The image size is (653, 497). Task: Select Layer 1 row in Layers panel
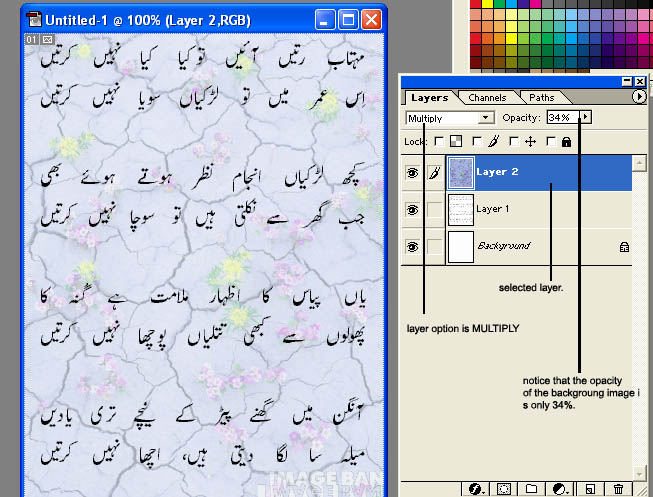pos(517,210)
